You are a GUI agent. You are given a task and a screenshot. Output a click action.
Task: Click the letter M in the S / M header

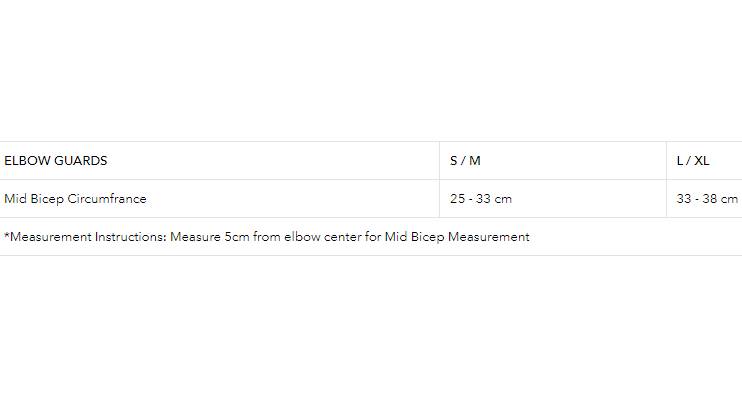pos(475,161)
